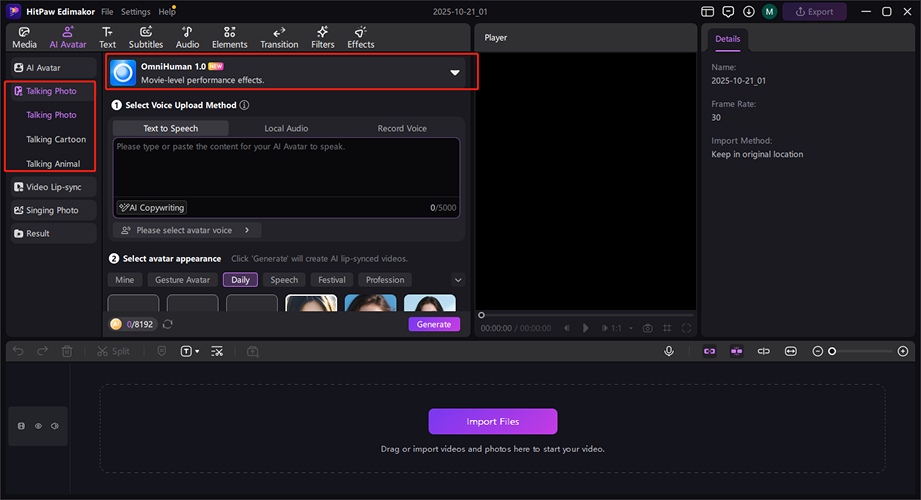Enter fullscreen preview in the player
921x500 pixels.
[x=687, y=328]
